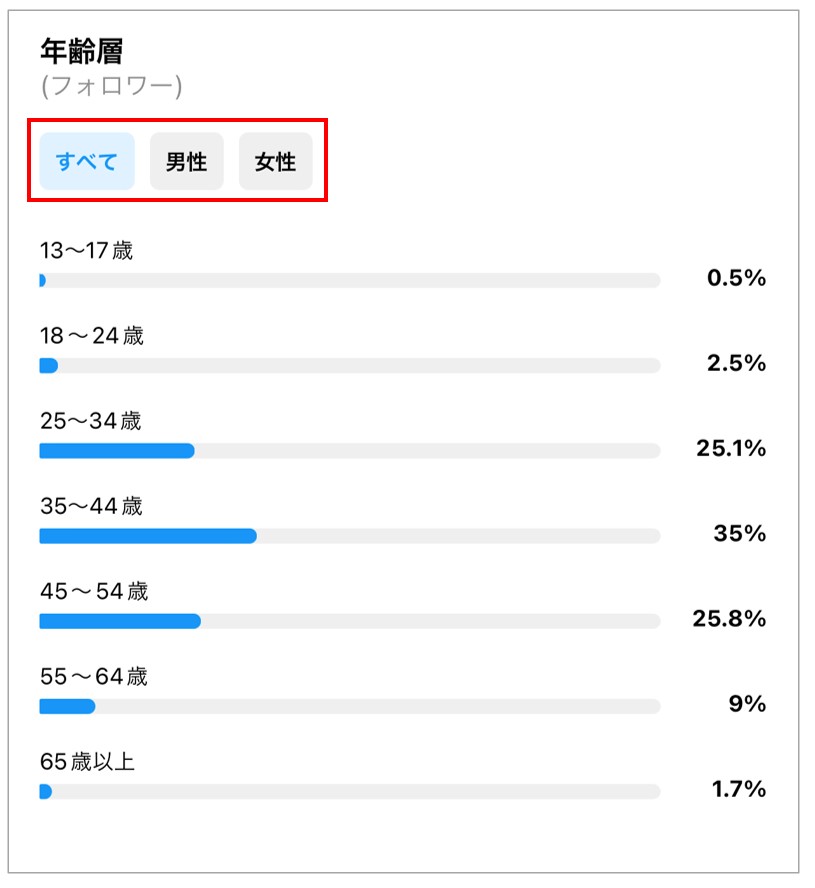Click the 35〜44歳 age label
Viewport: 815px width, 888px height.
tap(91, 506)
